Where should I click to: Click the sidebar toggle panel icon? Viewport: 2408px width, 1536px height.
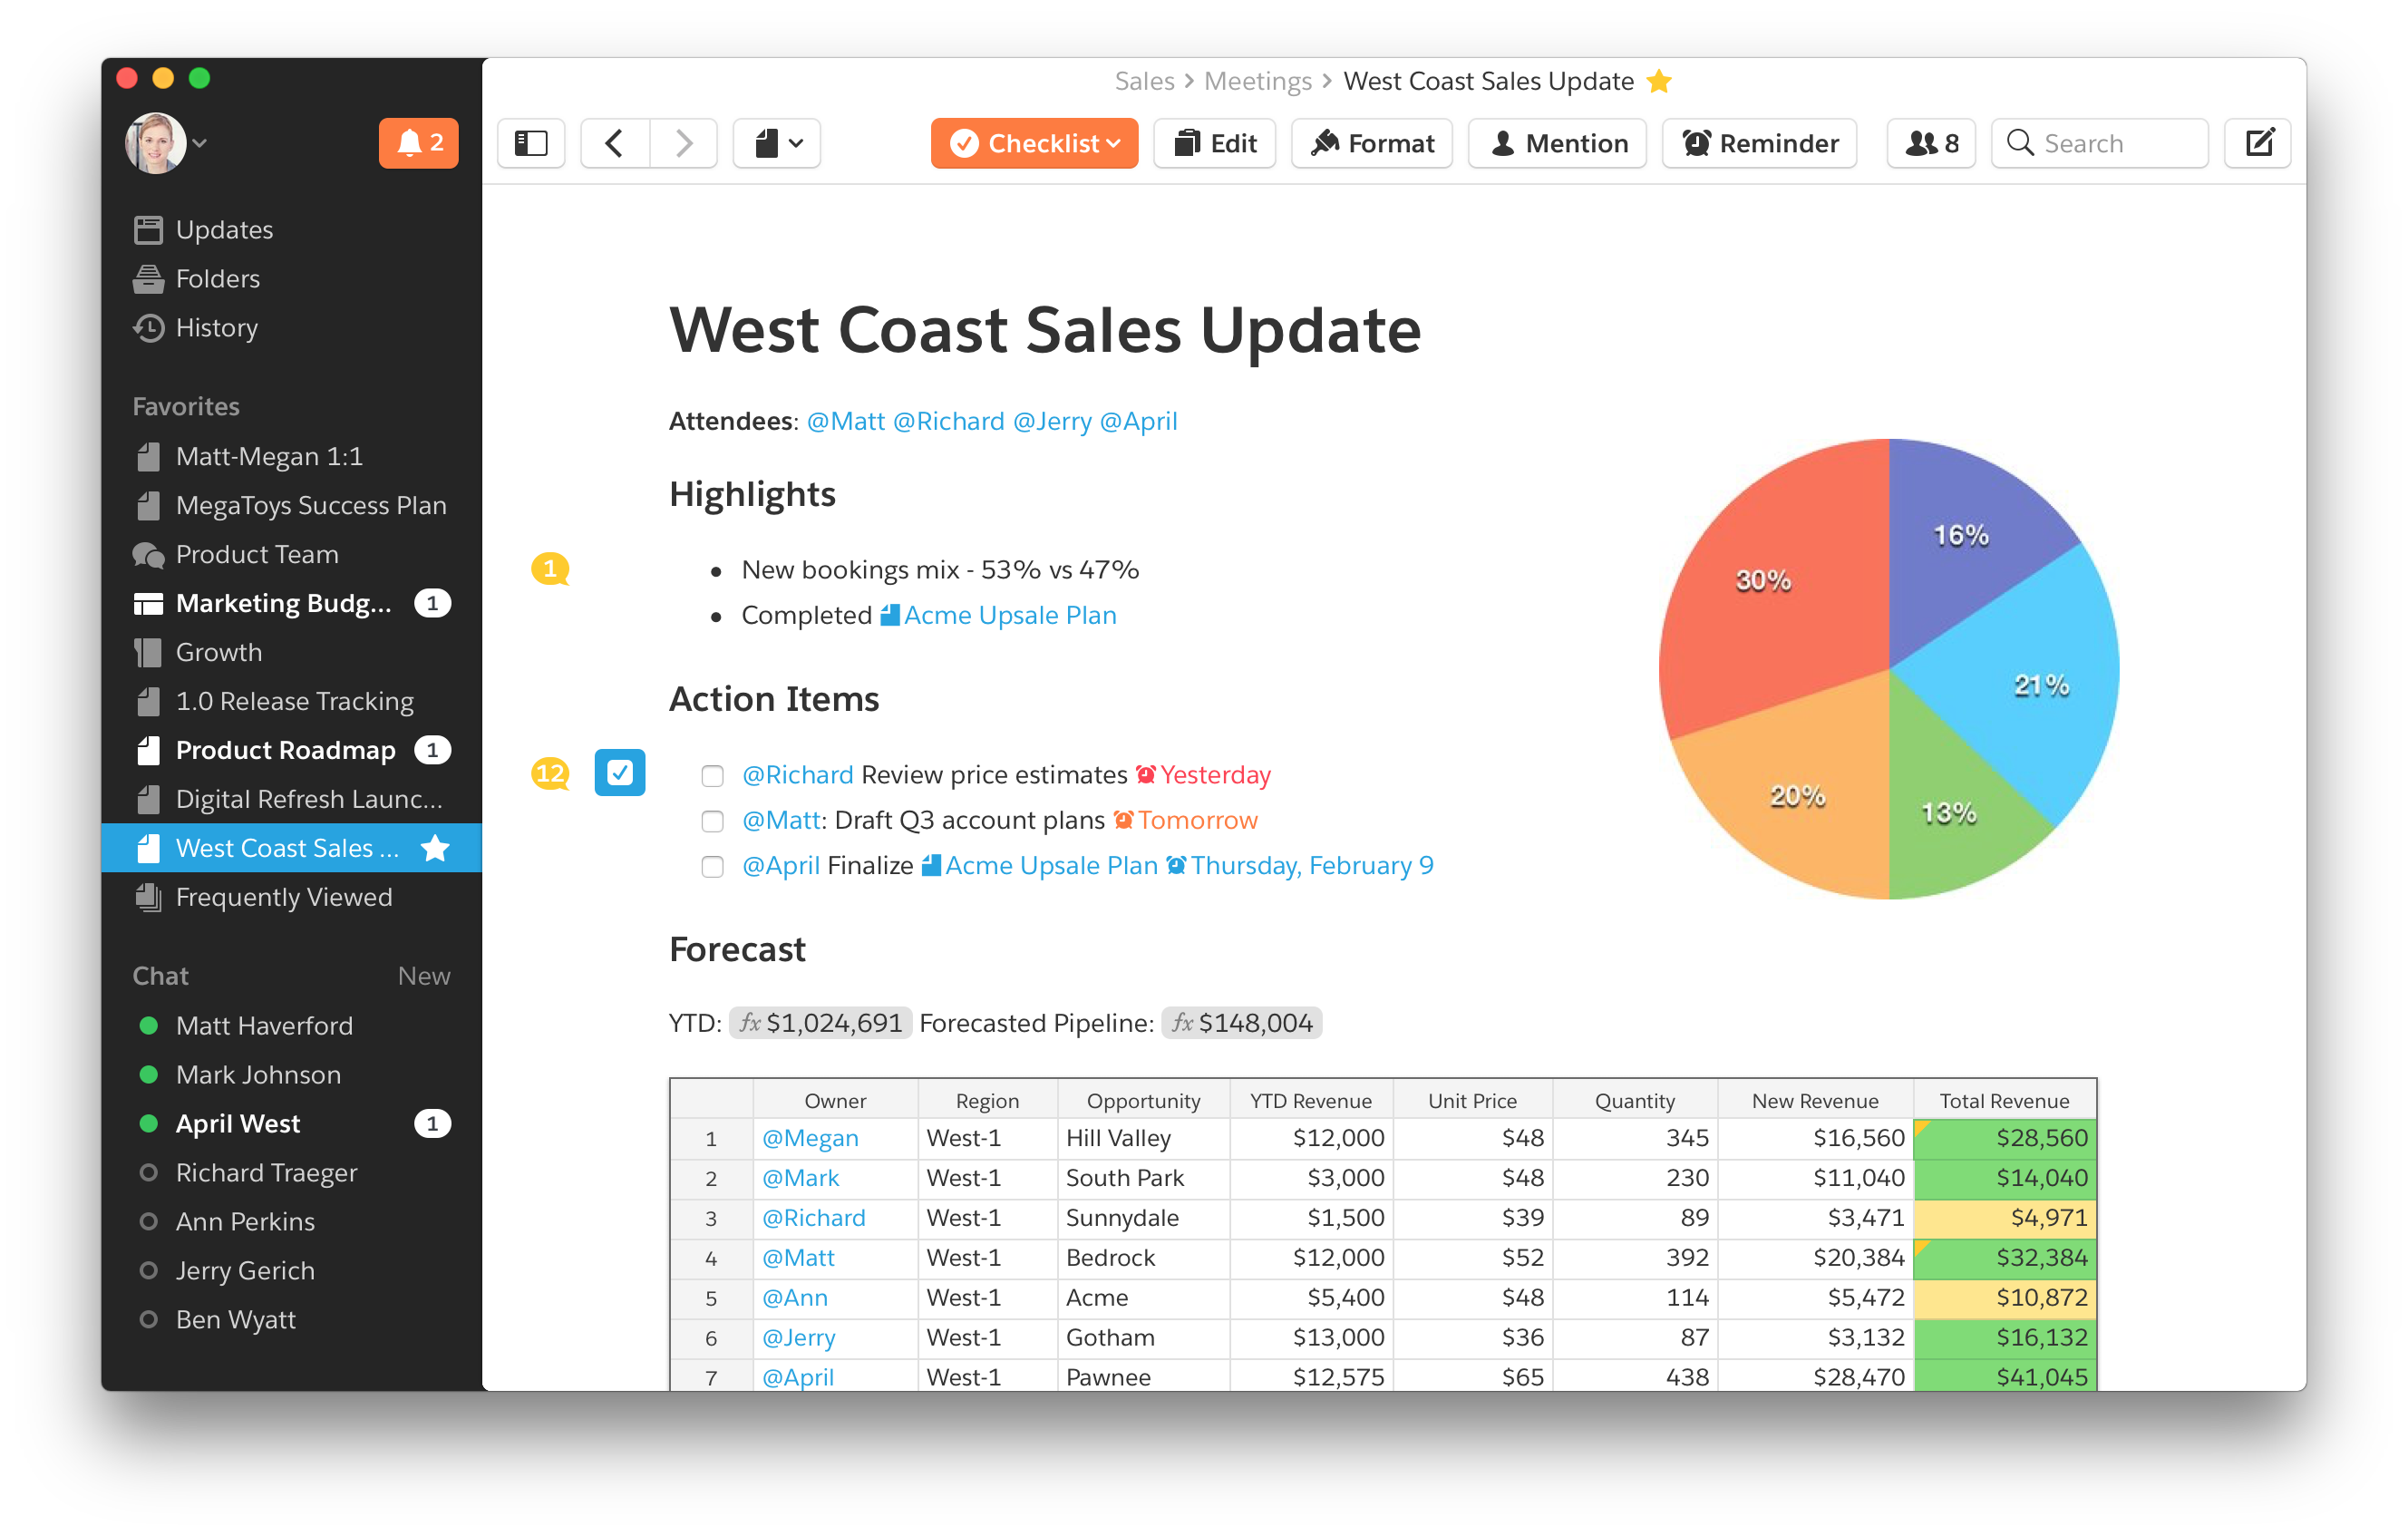532,144
